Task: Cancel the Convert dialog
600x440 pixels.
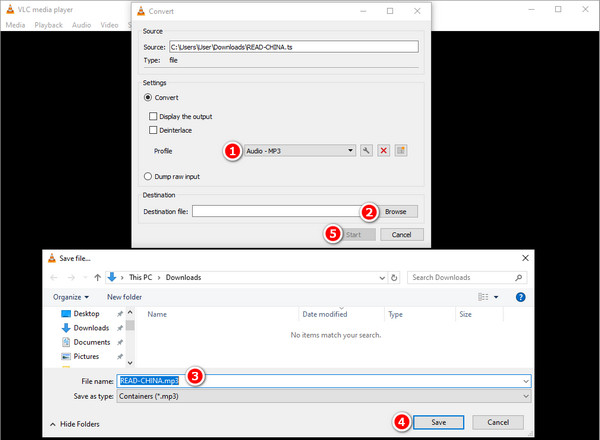Action: click(x=401, y=235)
